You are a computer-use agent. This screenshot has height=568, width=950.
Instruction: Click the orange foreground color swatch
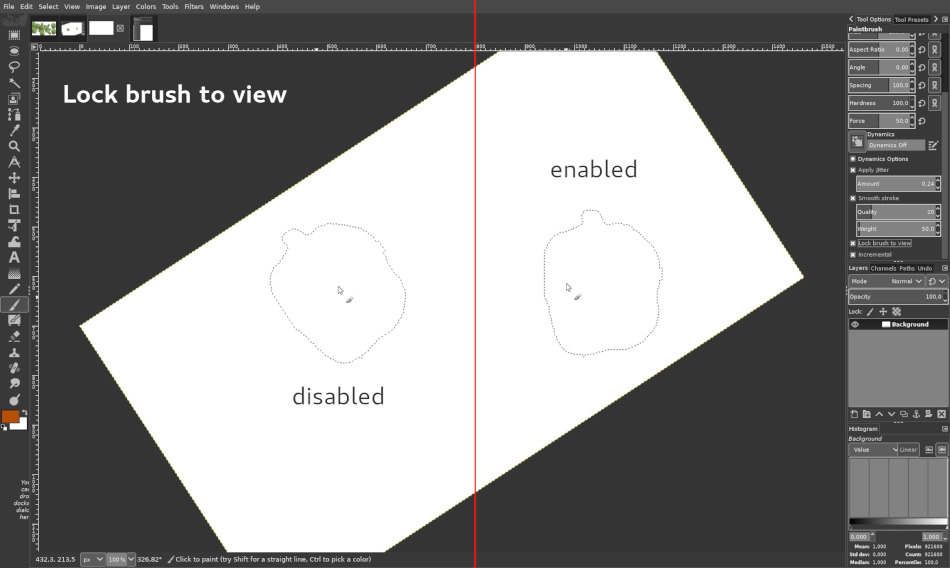[x=10, y=416]
